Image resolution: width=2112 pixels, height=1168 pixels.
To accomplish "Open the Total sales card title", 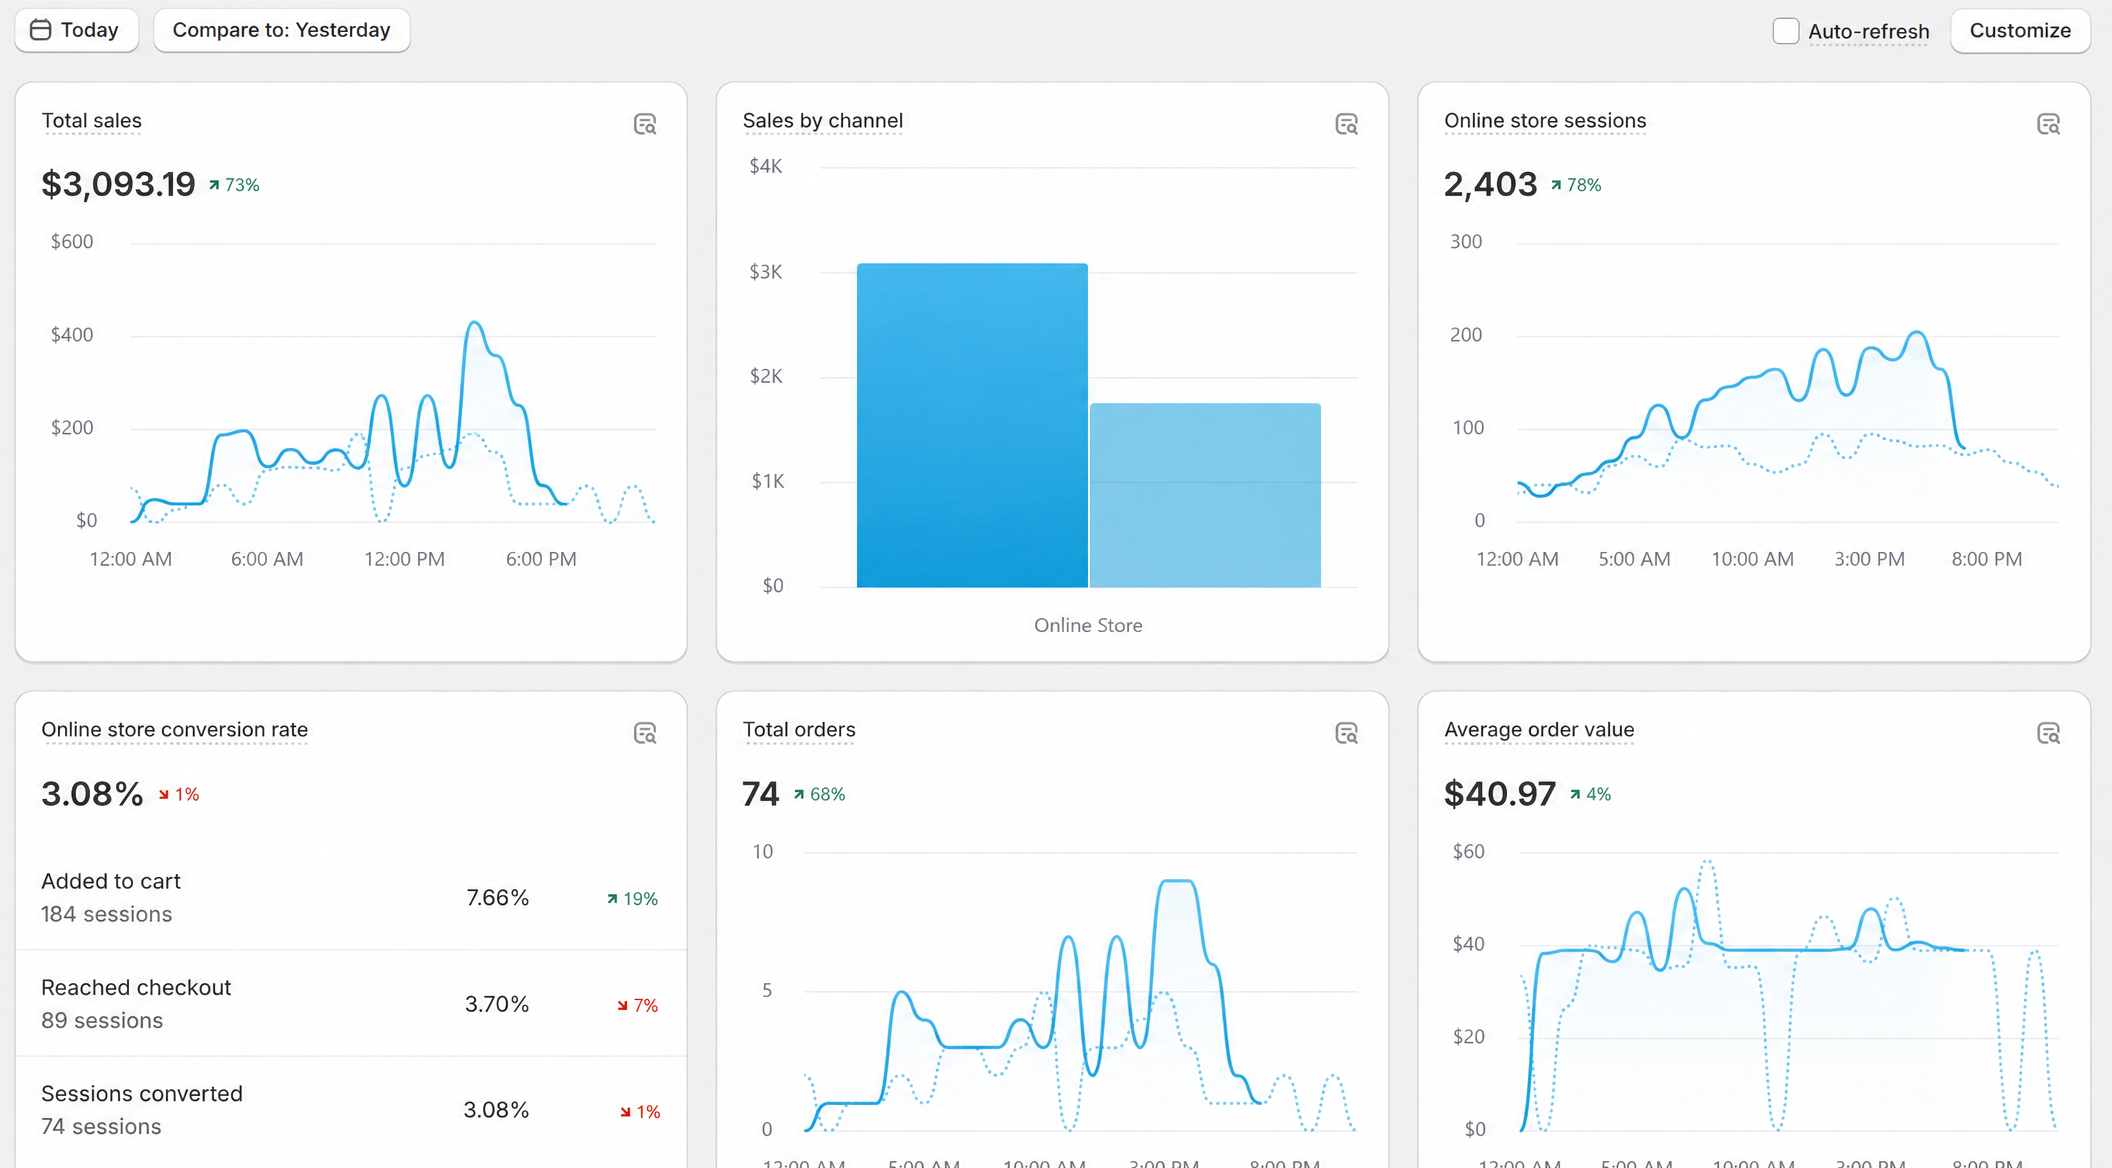I will (x=91, y=121).
